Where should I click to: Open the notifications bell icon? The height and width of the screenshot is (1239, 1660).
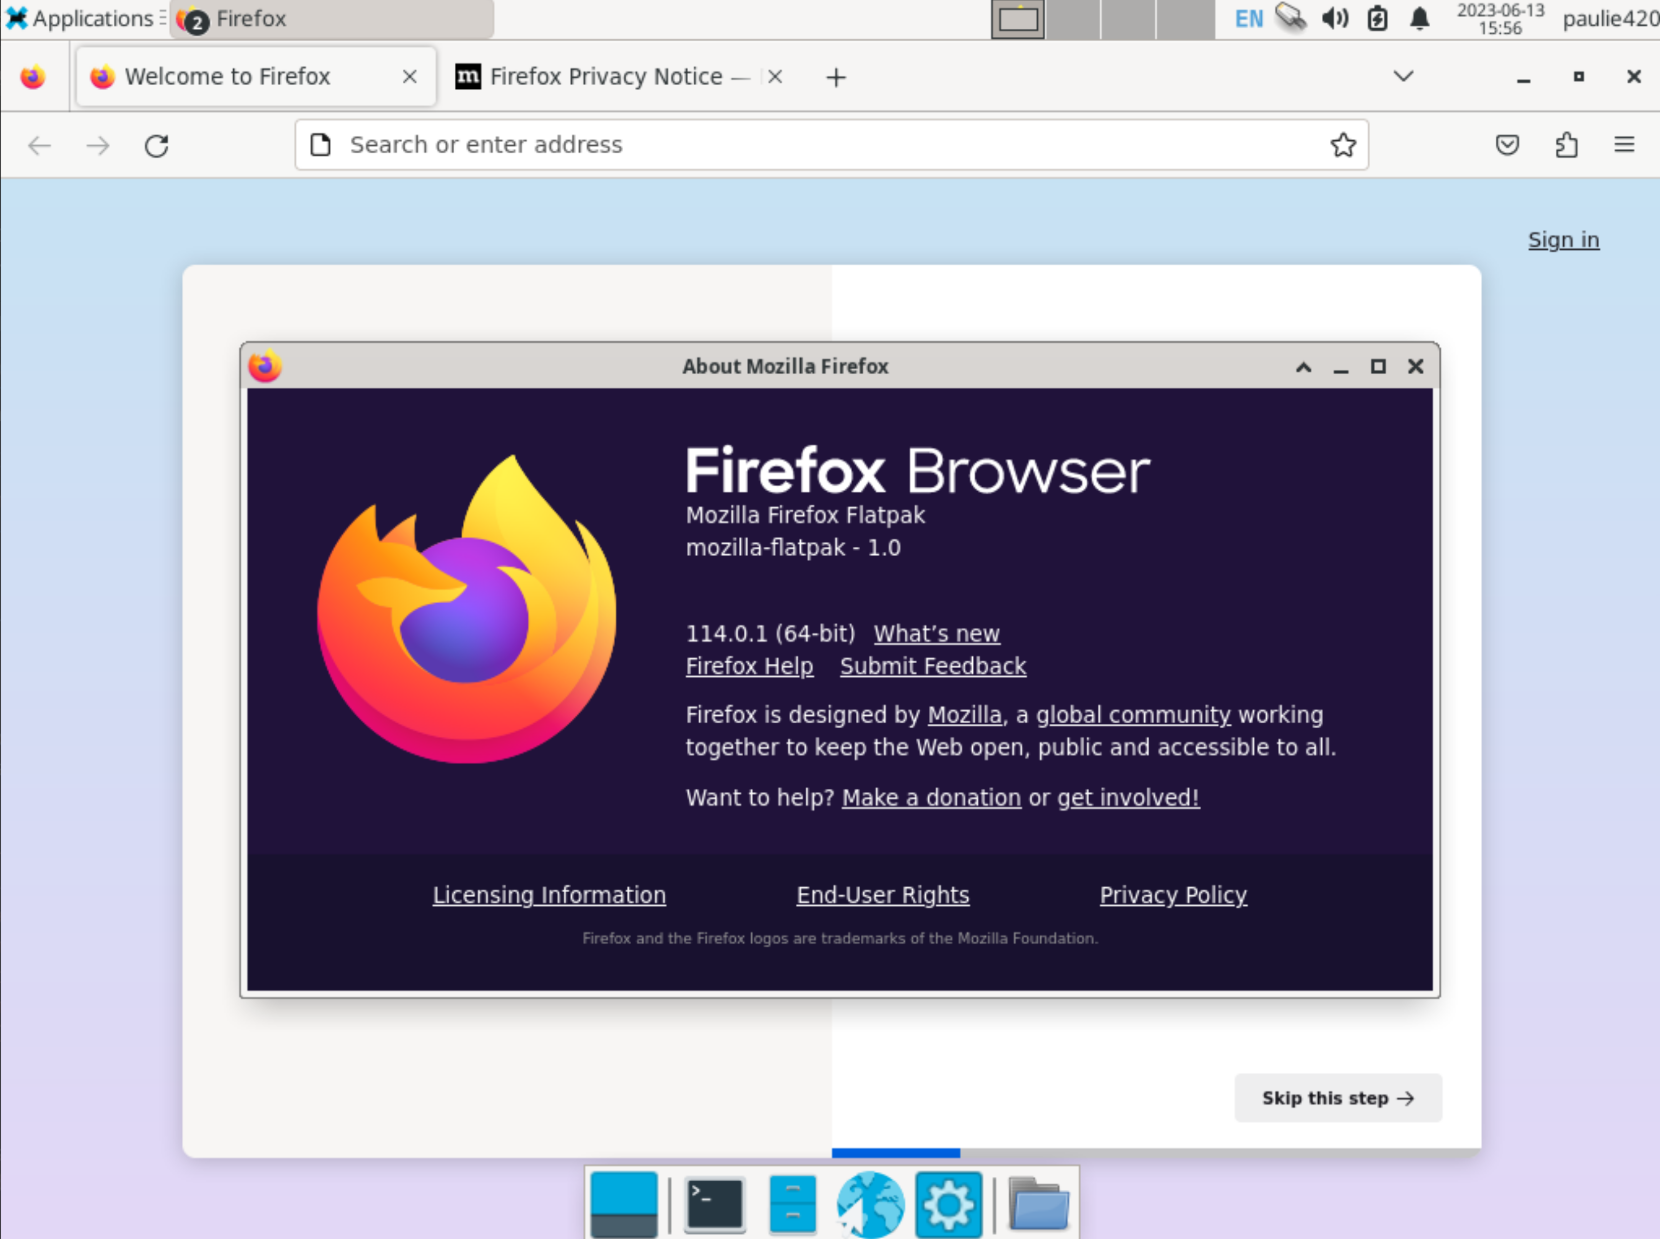click(x=1419, y=18)
